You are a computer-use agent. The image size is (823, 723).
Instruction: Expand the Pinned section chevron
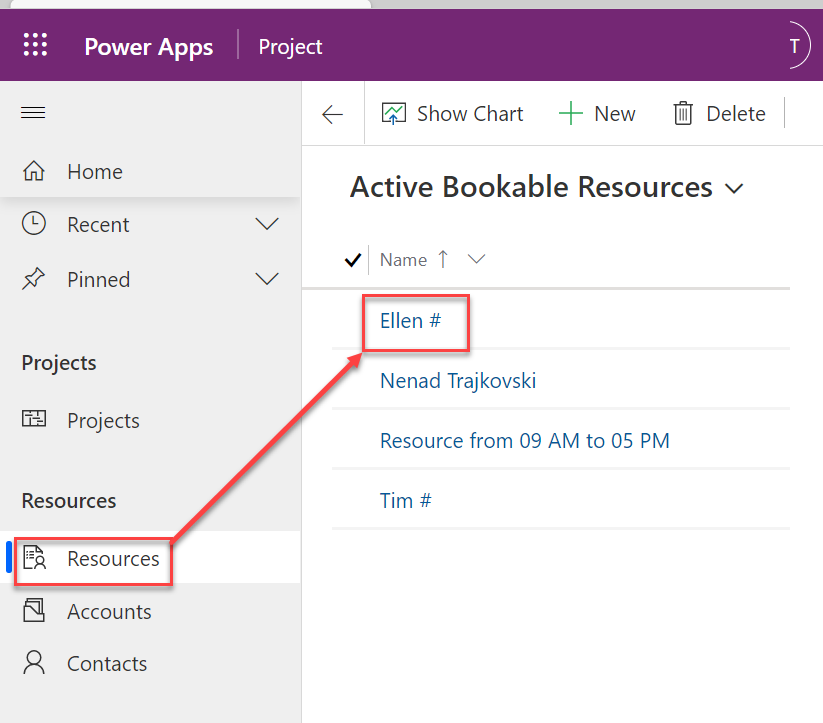coord(267,279)
